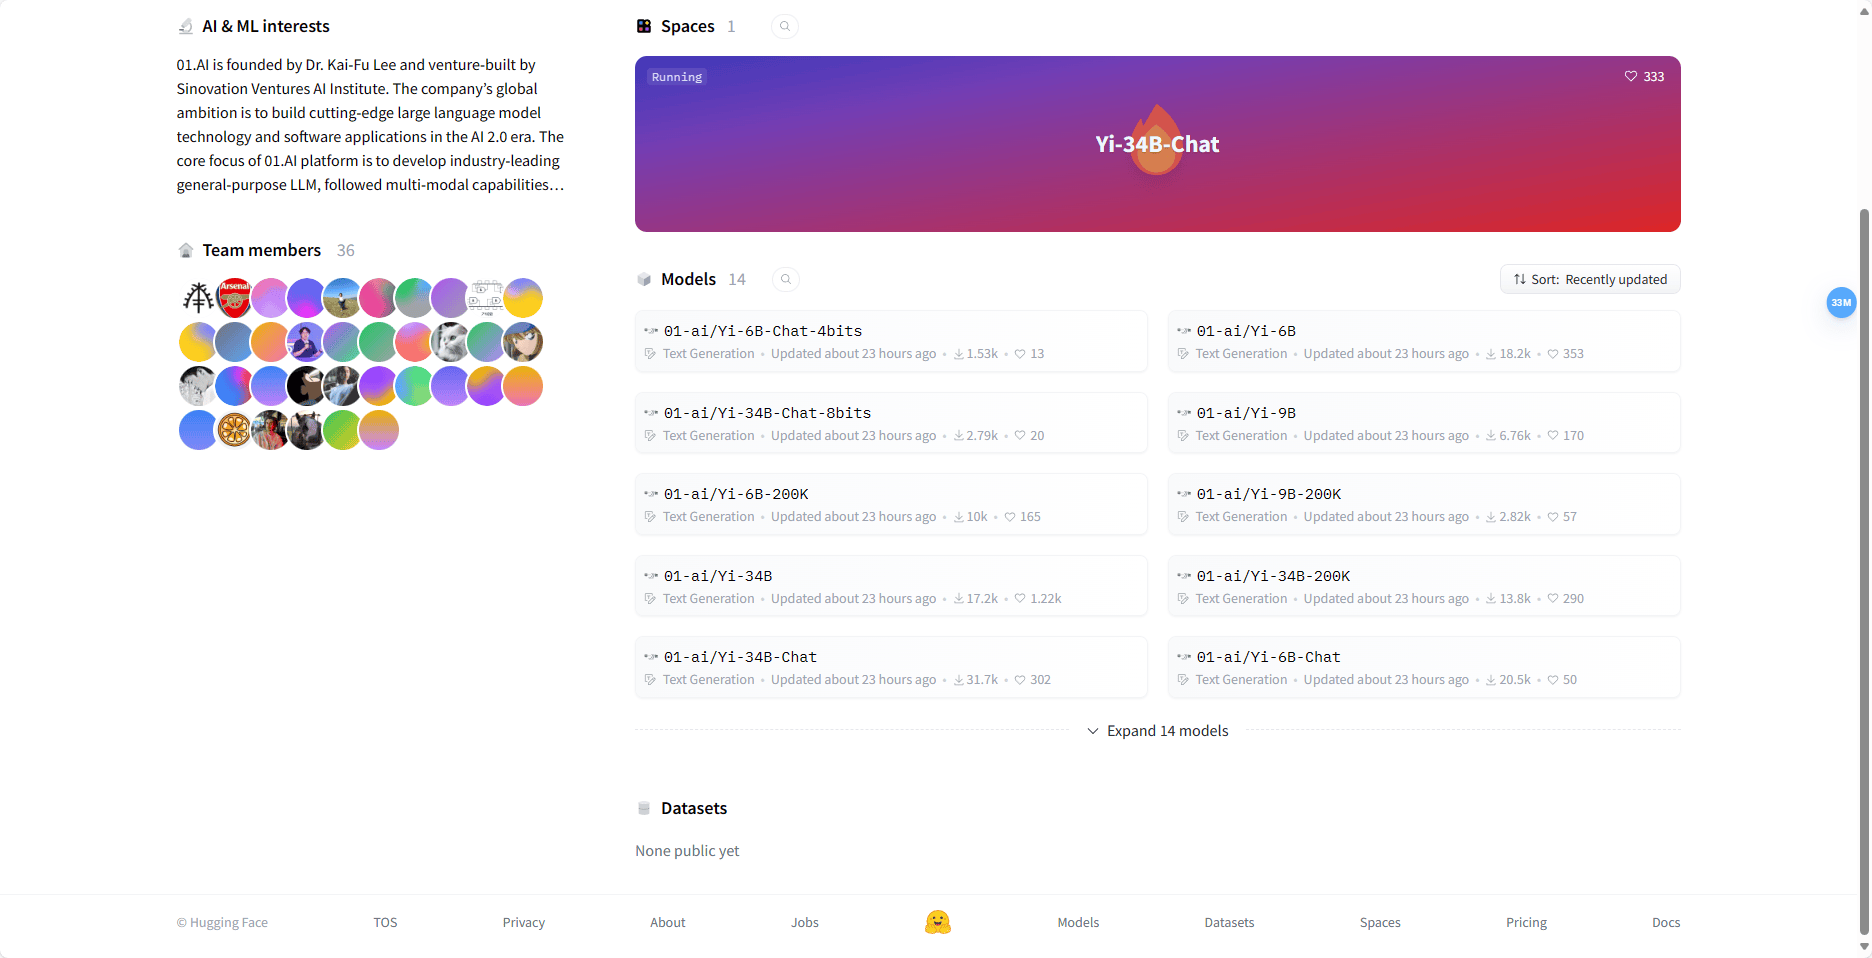Click the 333 likes count on space card
Viewport: 1872px width, 958px height.
[1654, 76]
